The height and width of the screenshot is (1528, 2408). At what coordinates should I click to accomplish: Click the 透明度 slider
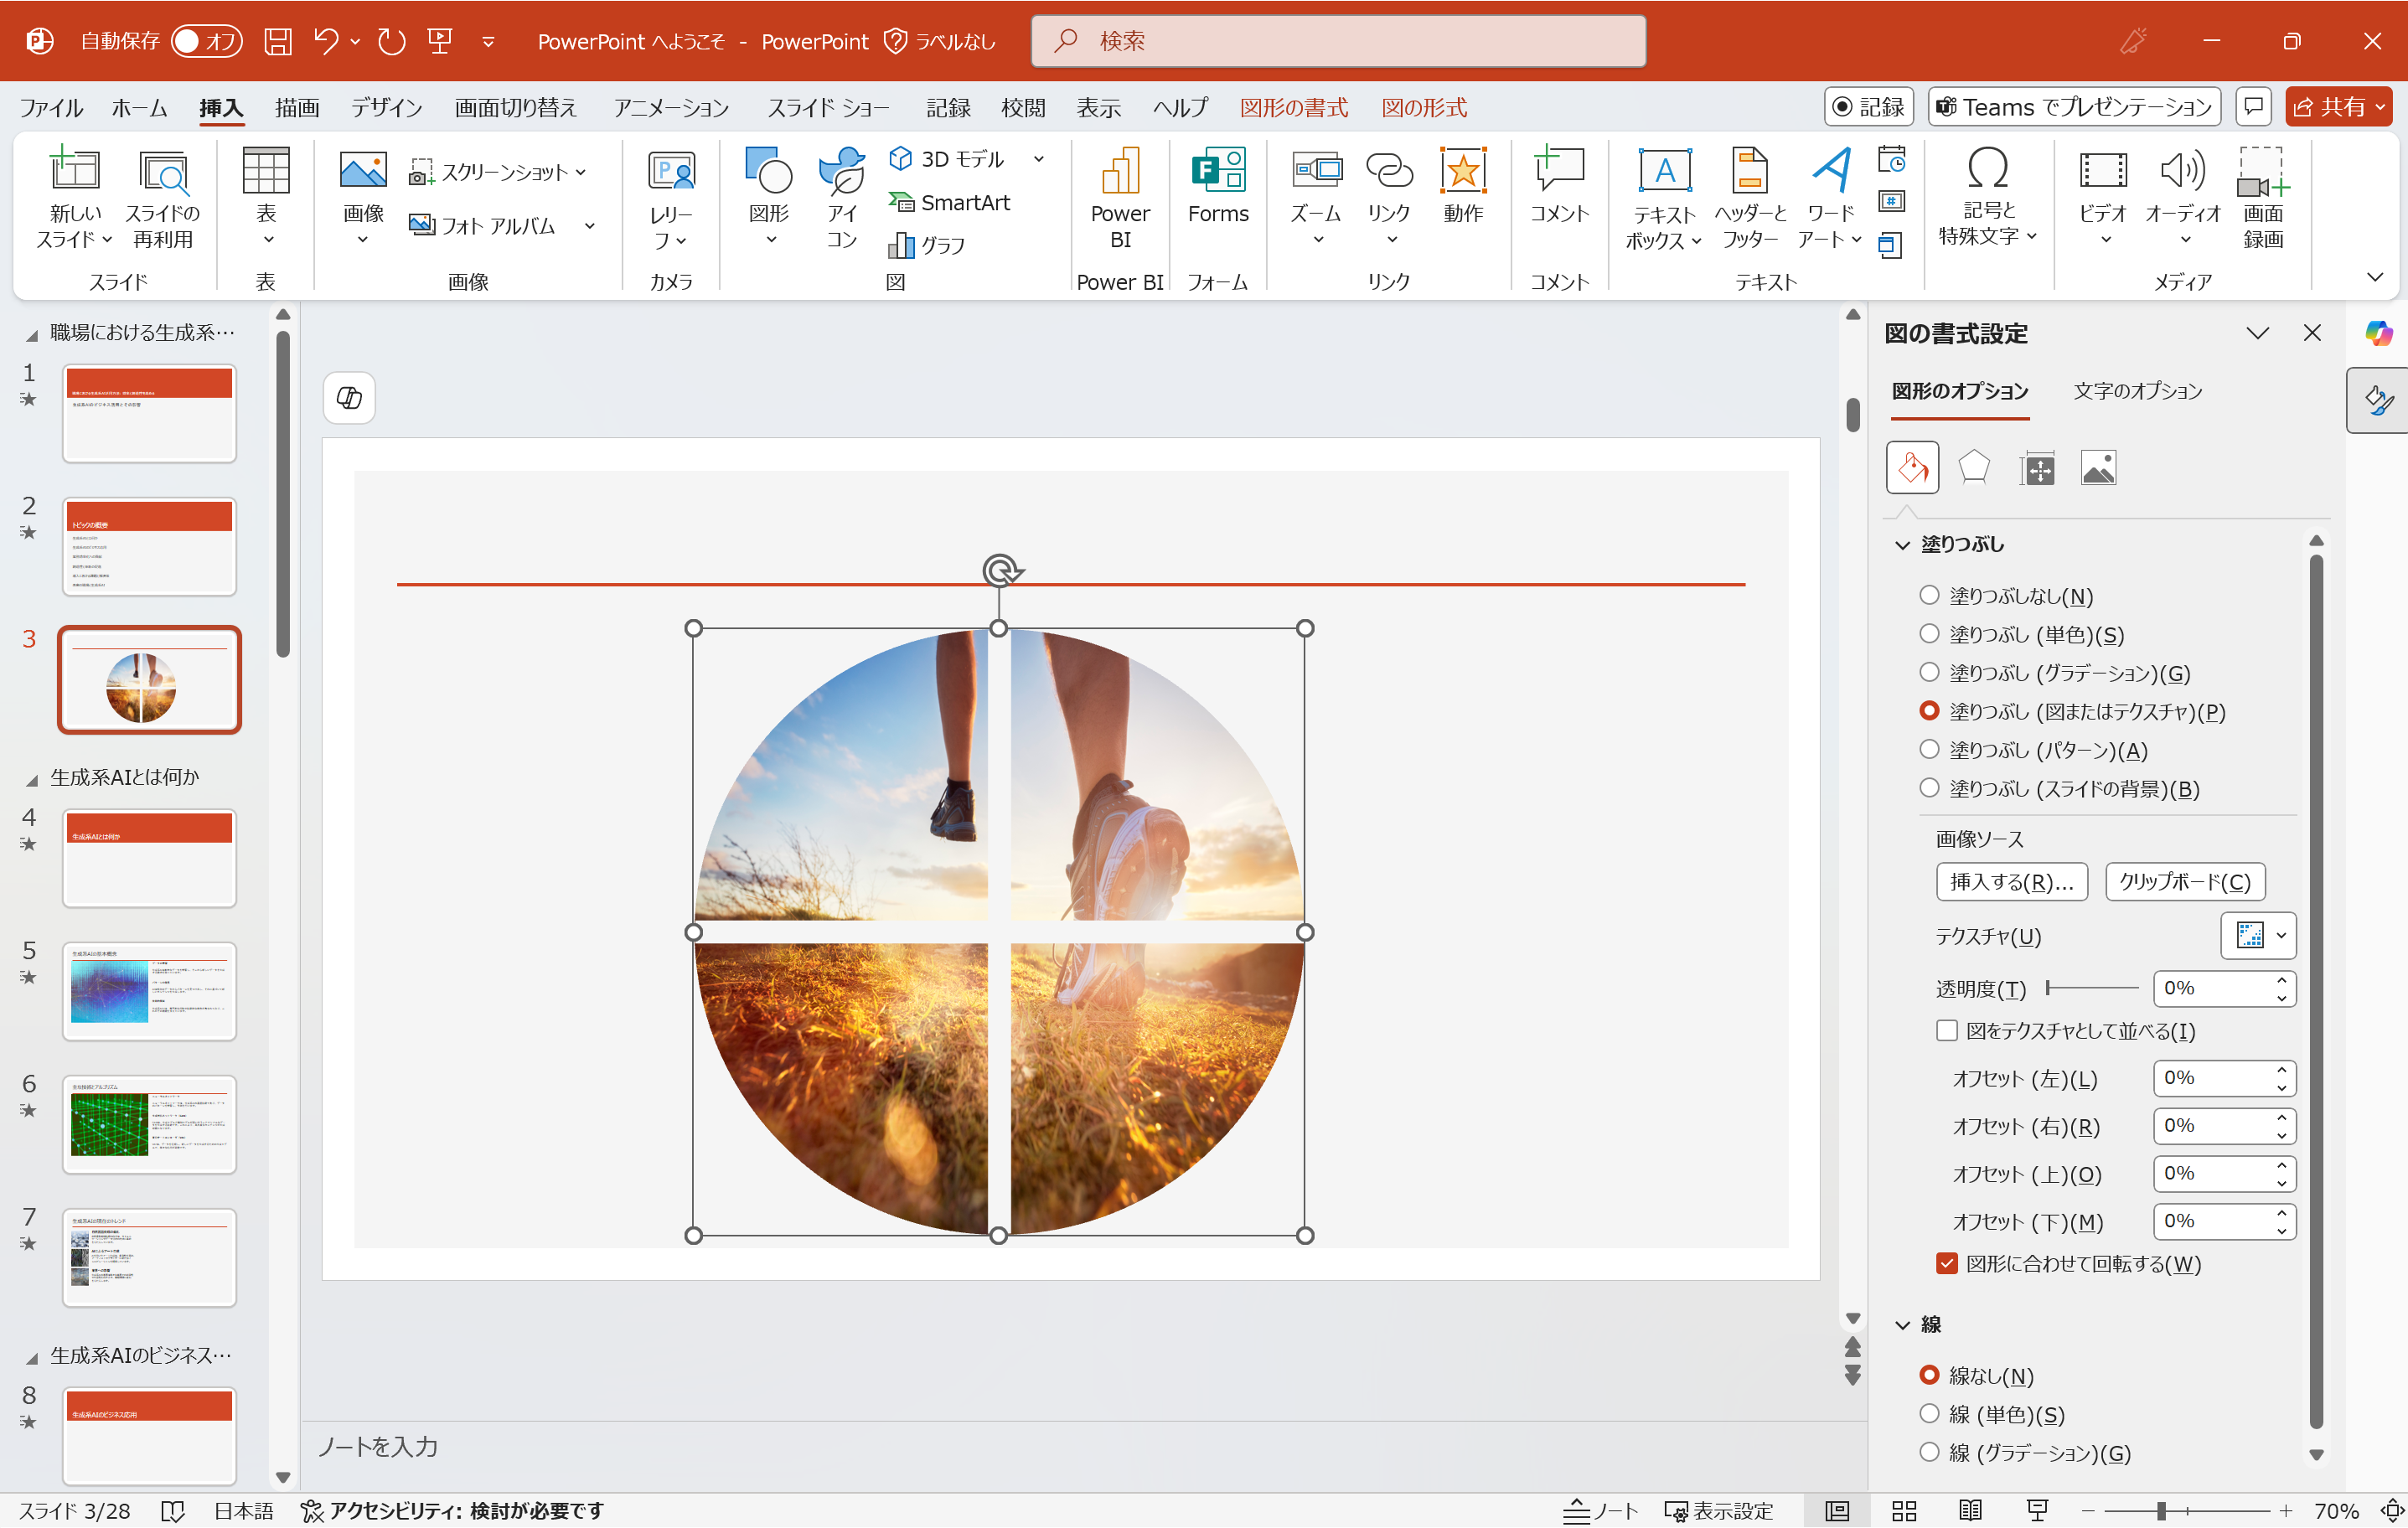[x=2092, y=988]
